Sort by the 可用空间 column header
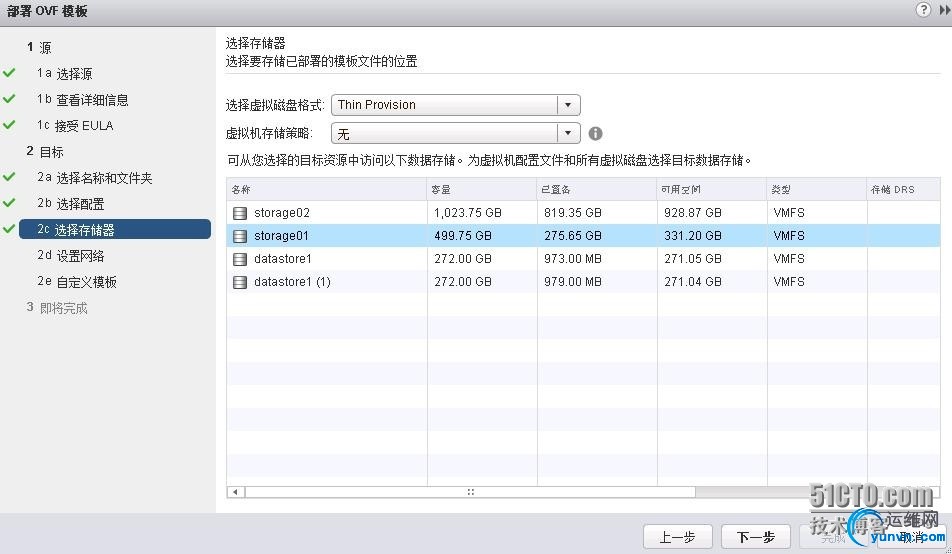The height and width of the screenshot is (554, 952). pos(712,190)
